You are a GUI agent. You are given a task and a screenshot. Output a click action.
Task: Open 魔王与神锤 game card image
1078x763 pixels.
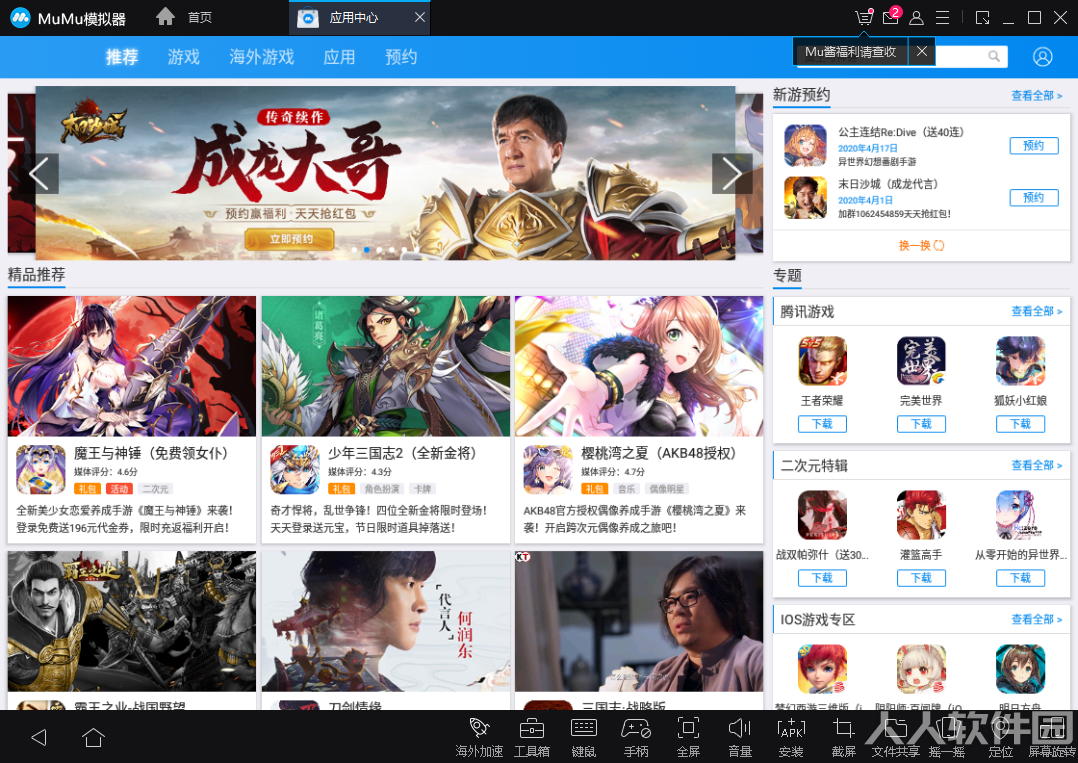point(131,366)
